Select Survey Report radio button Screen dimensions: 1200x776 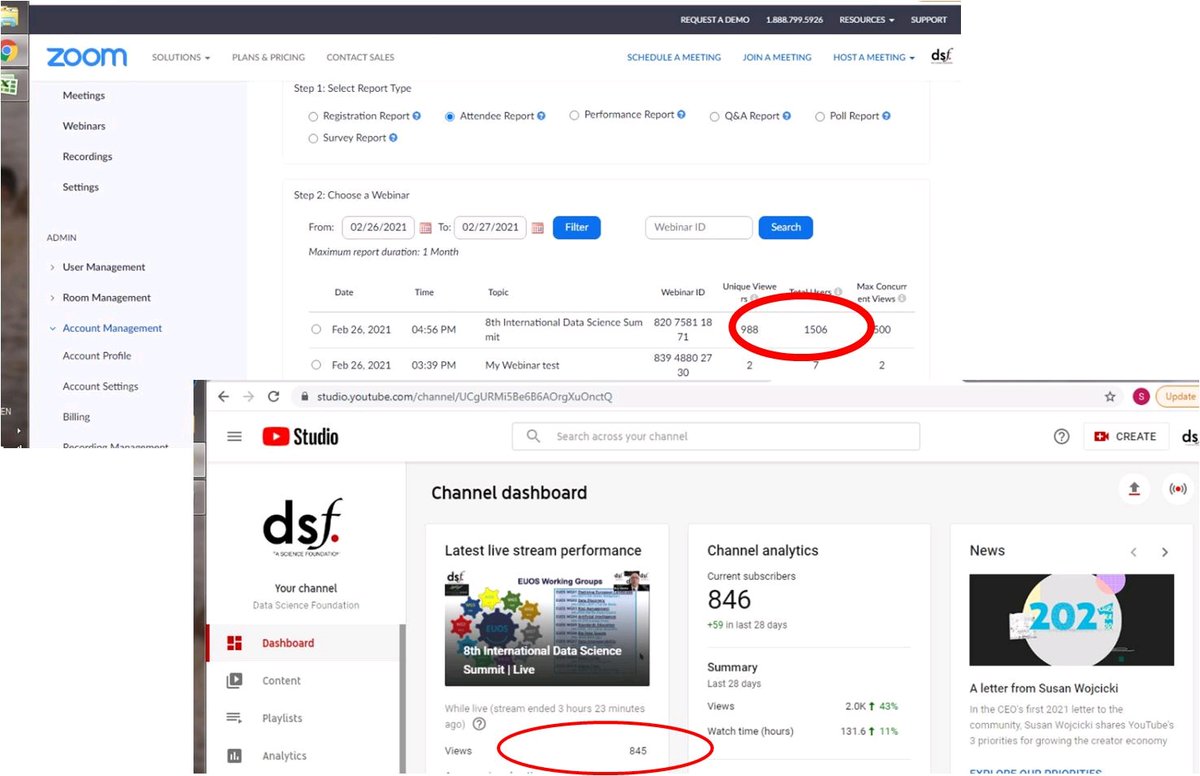[313, 138]
